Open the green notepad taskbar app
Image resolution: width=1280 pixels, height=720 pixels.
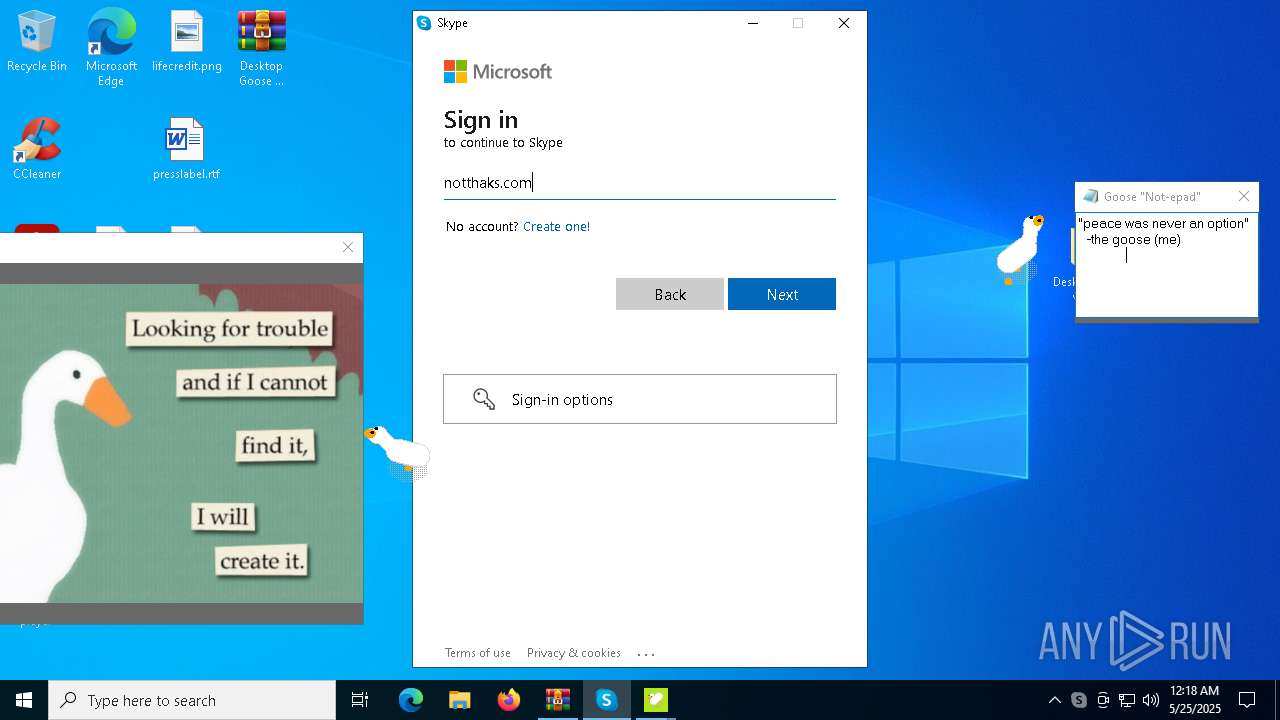click(655, 700)
